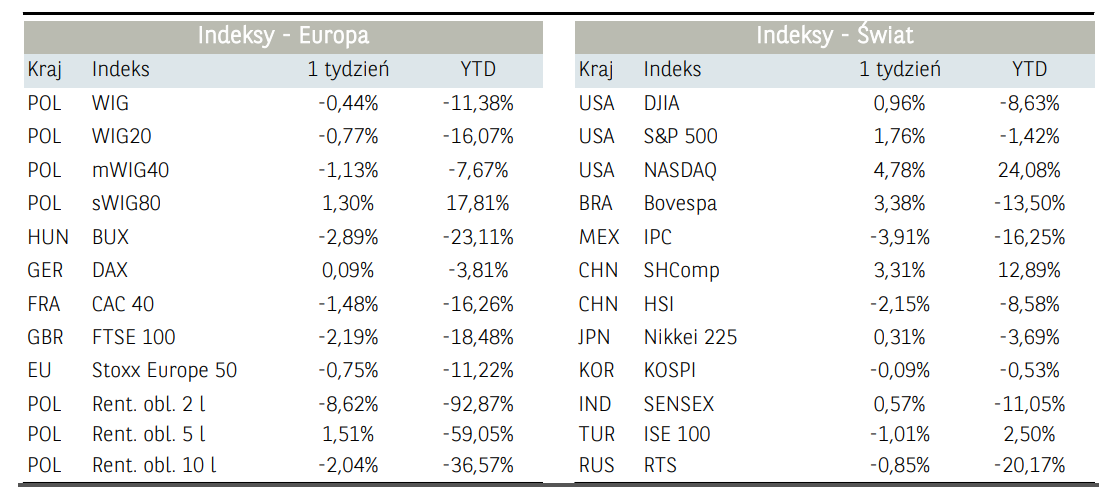Click the 'Indeksy - Europa' table header
This screenshot has height=499, width=1109.
pyautogui.click(x=283, y=36)
